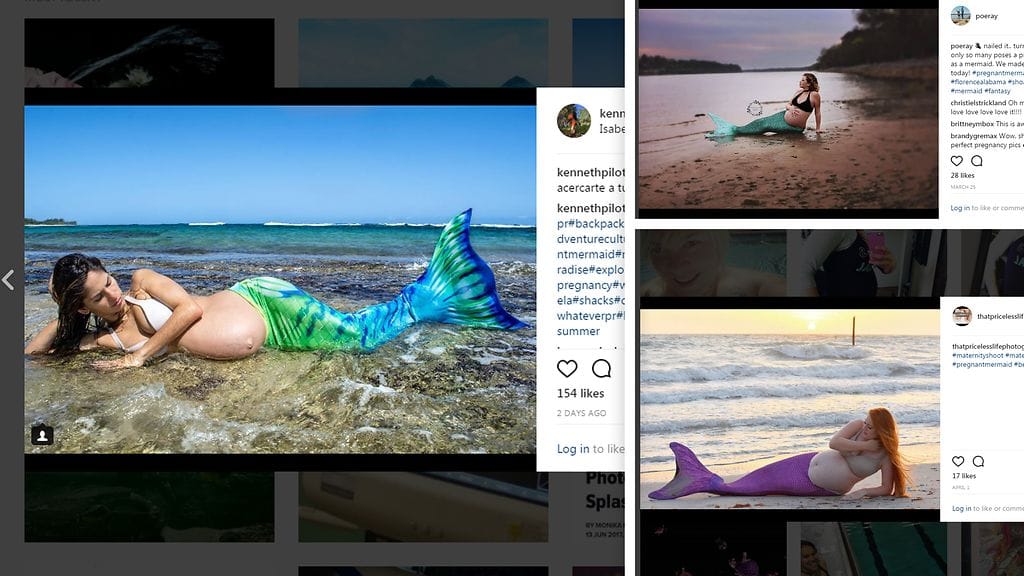
Task: Open kennethpilot's profile avatar
Action: click(573, 120)
